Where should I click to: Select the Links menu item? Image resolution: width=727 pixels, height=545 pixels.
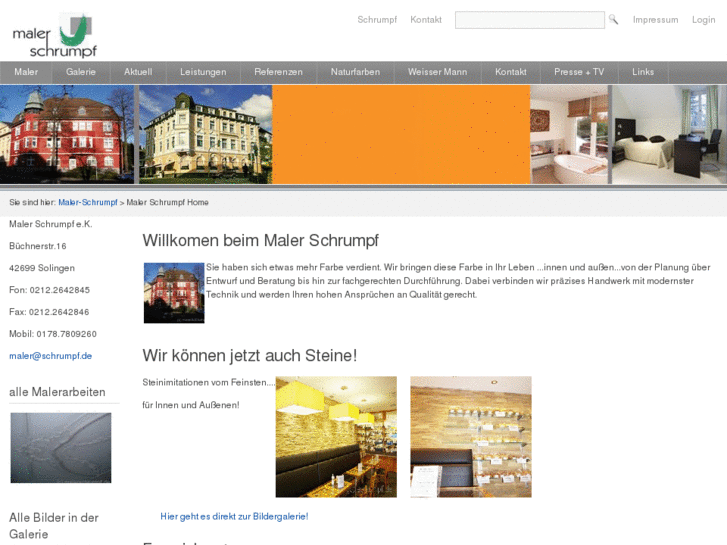[643, 72]
